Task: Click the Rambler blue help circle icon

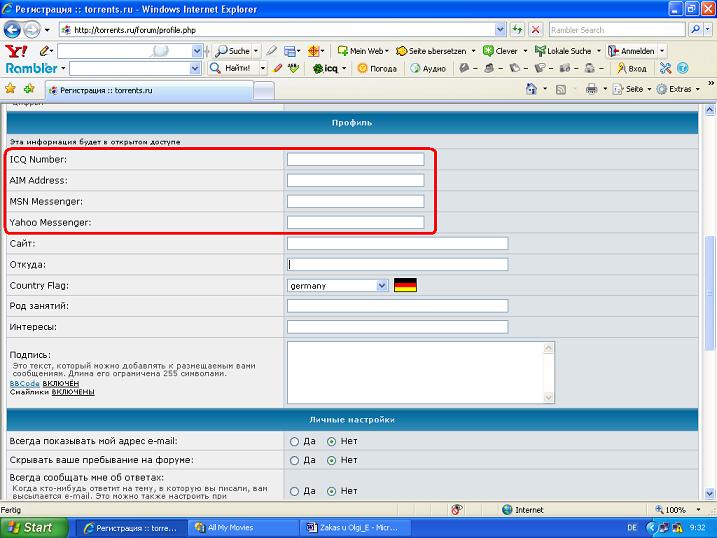Action: point(682,68)
